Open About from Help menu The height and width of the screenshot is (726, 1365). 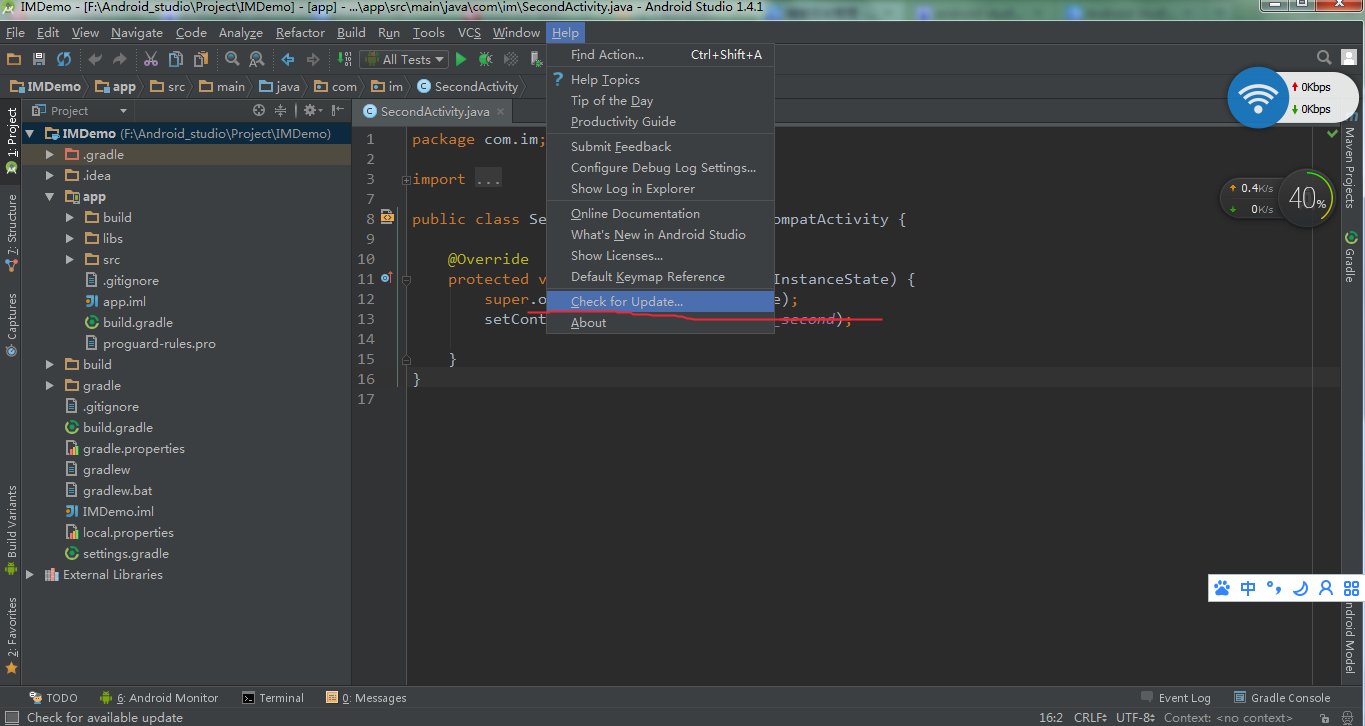coord(660,323)
